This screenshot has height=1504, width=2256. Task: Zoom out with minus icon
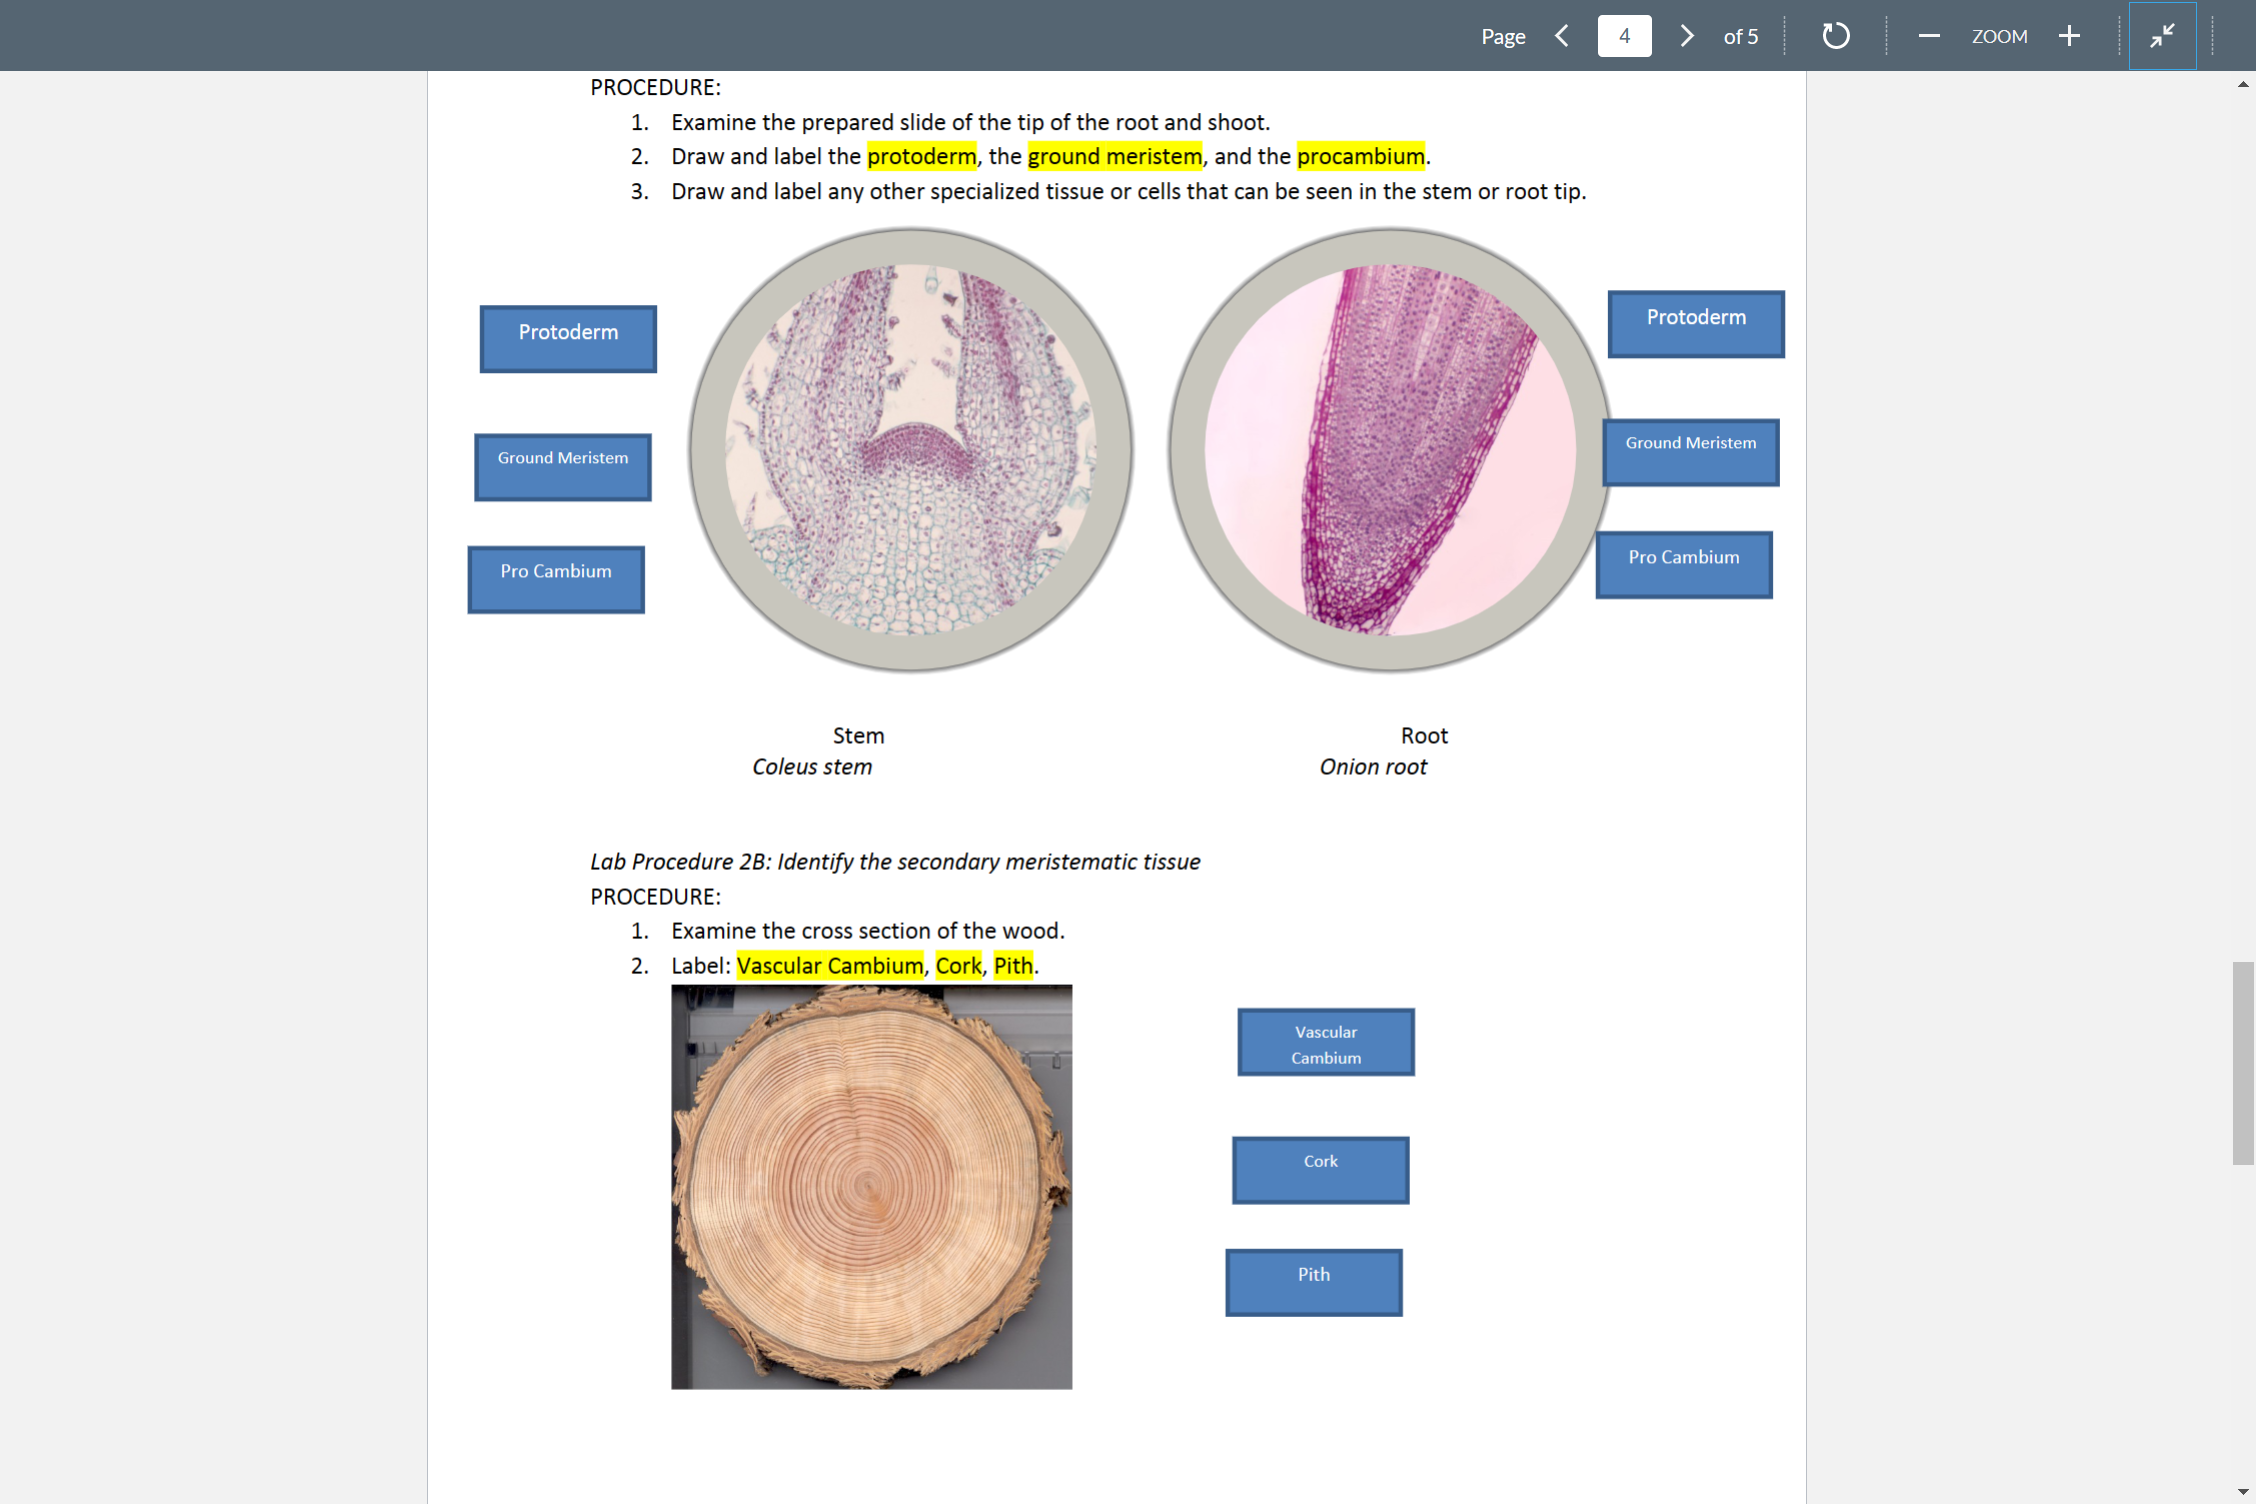(1929, 36)
